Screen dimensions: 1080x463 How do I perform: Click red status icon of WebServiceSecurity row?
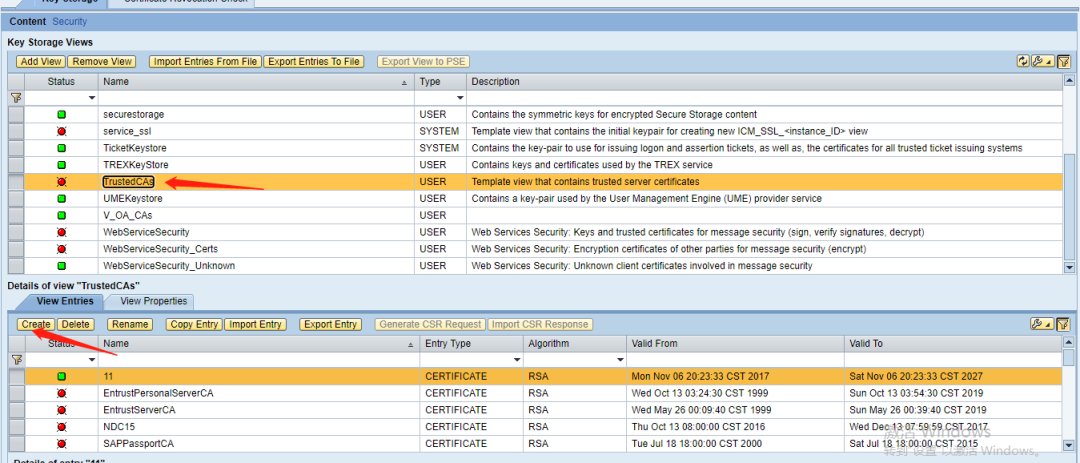[61, 232]
